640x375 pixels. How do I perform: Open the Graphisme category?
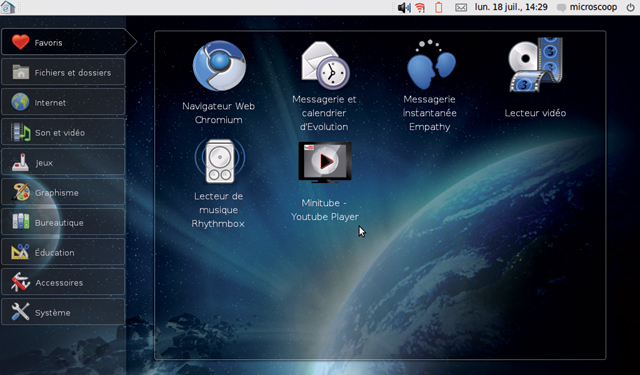63,192
